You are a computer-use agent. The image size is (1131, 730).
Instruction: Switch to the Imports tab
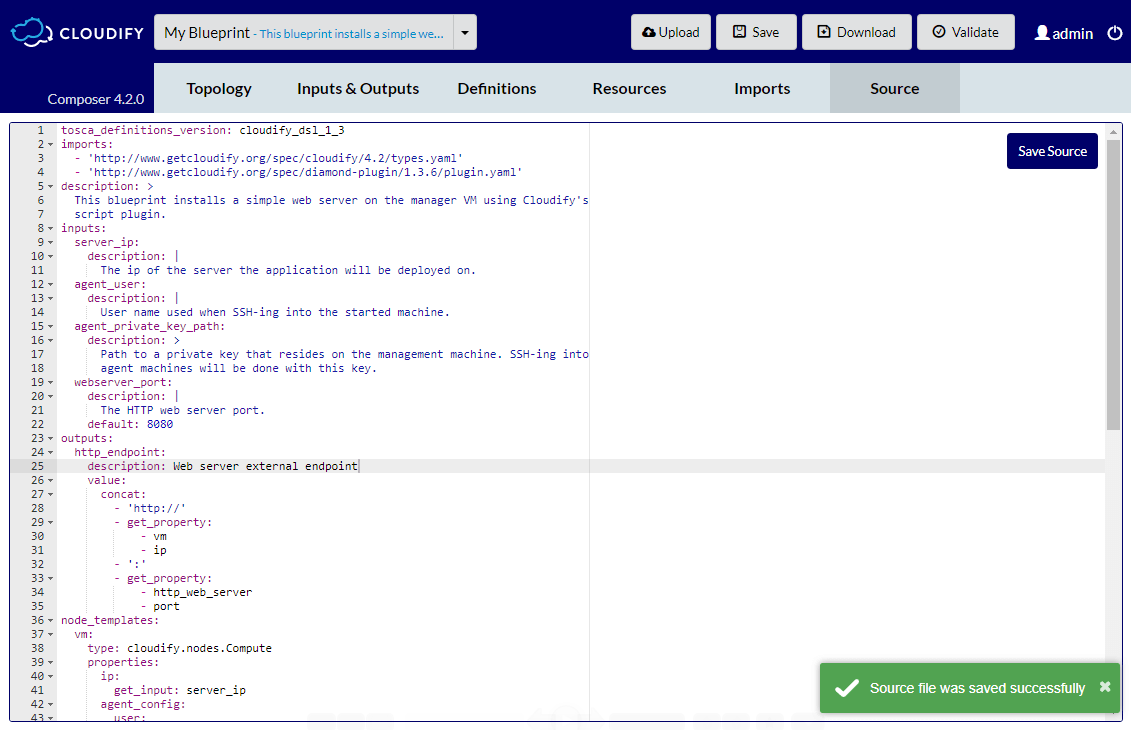(762, 88)
